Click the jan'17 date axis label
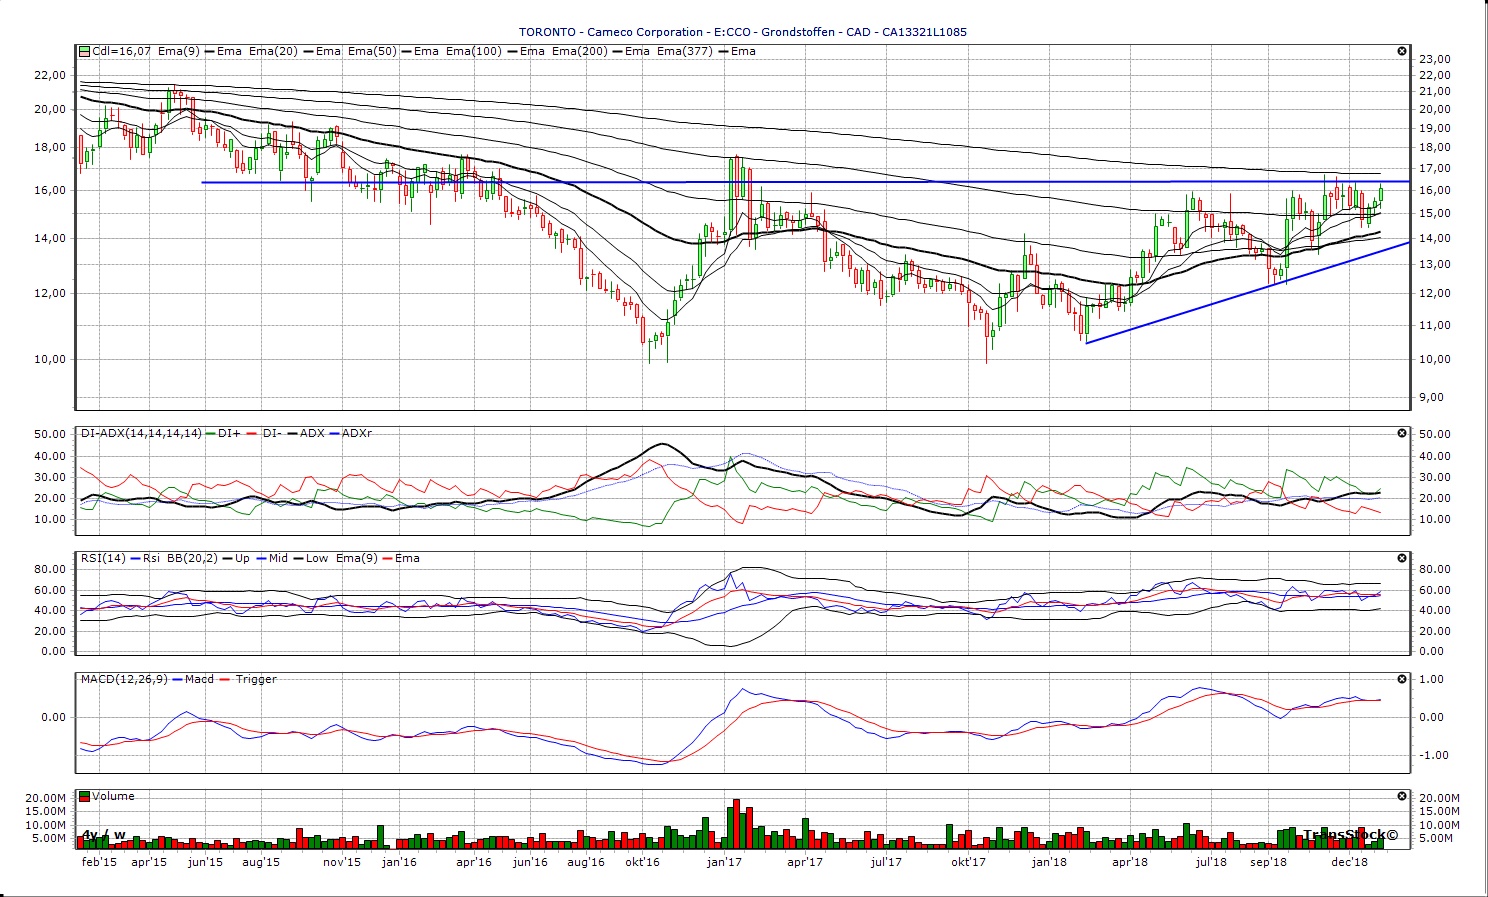This screenshot has height=897, width=1488. (x=724, y=862)
